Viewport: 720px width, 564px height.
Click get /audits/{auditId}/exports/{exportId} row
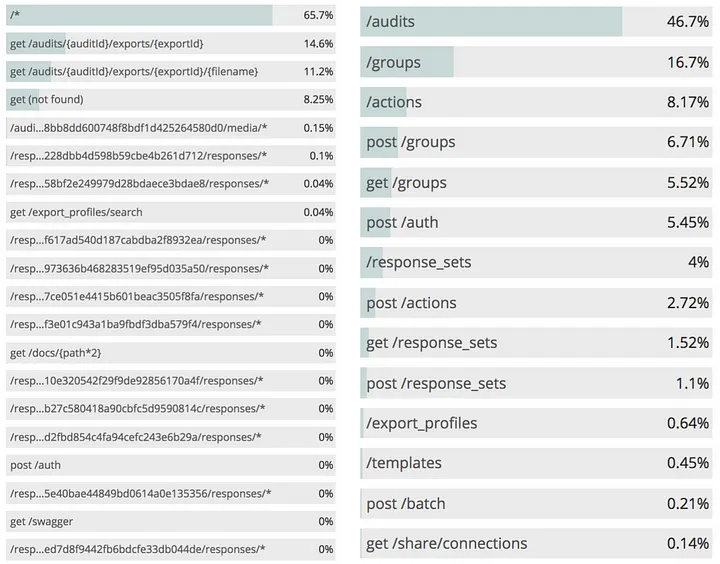point(171,44)
